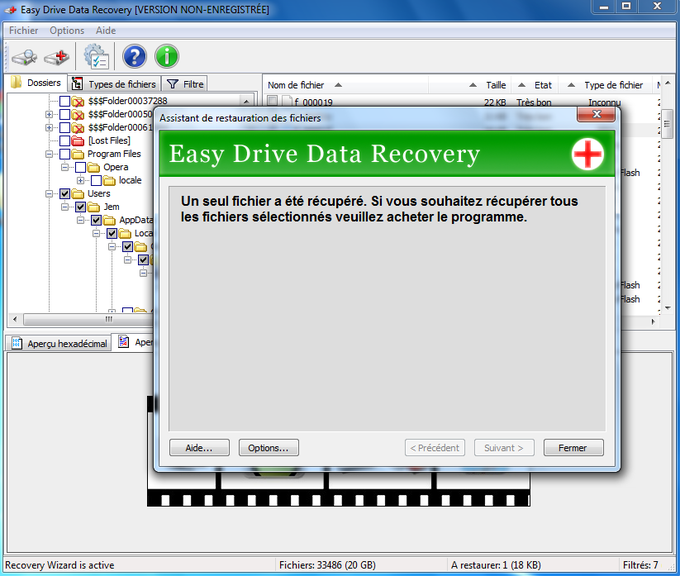Click folder tree scrollbar left arrow
Screen dimensions: 680x576
pos(15,319)
